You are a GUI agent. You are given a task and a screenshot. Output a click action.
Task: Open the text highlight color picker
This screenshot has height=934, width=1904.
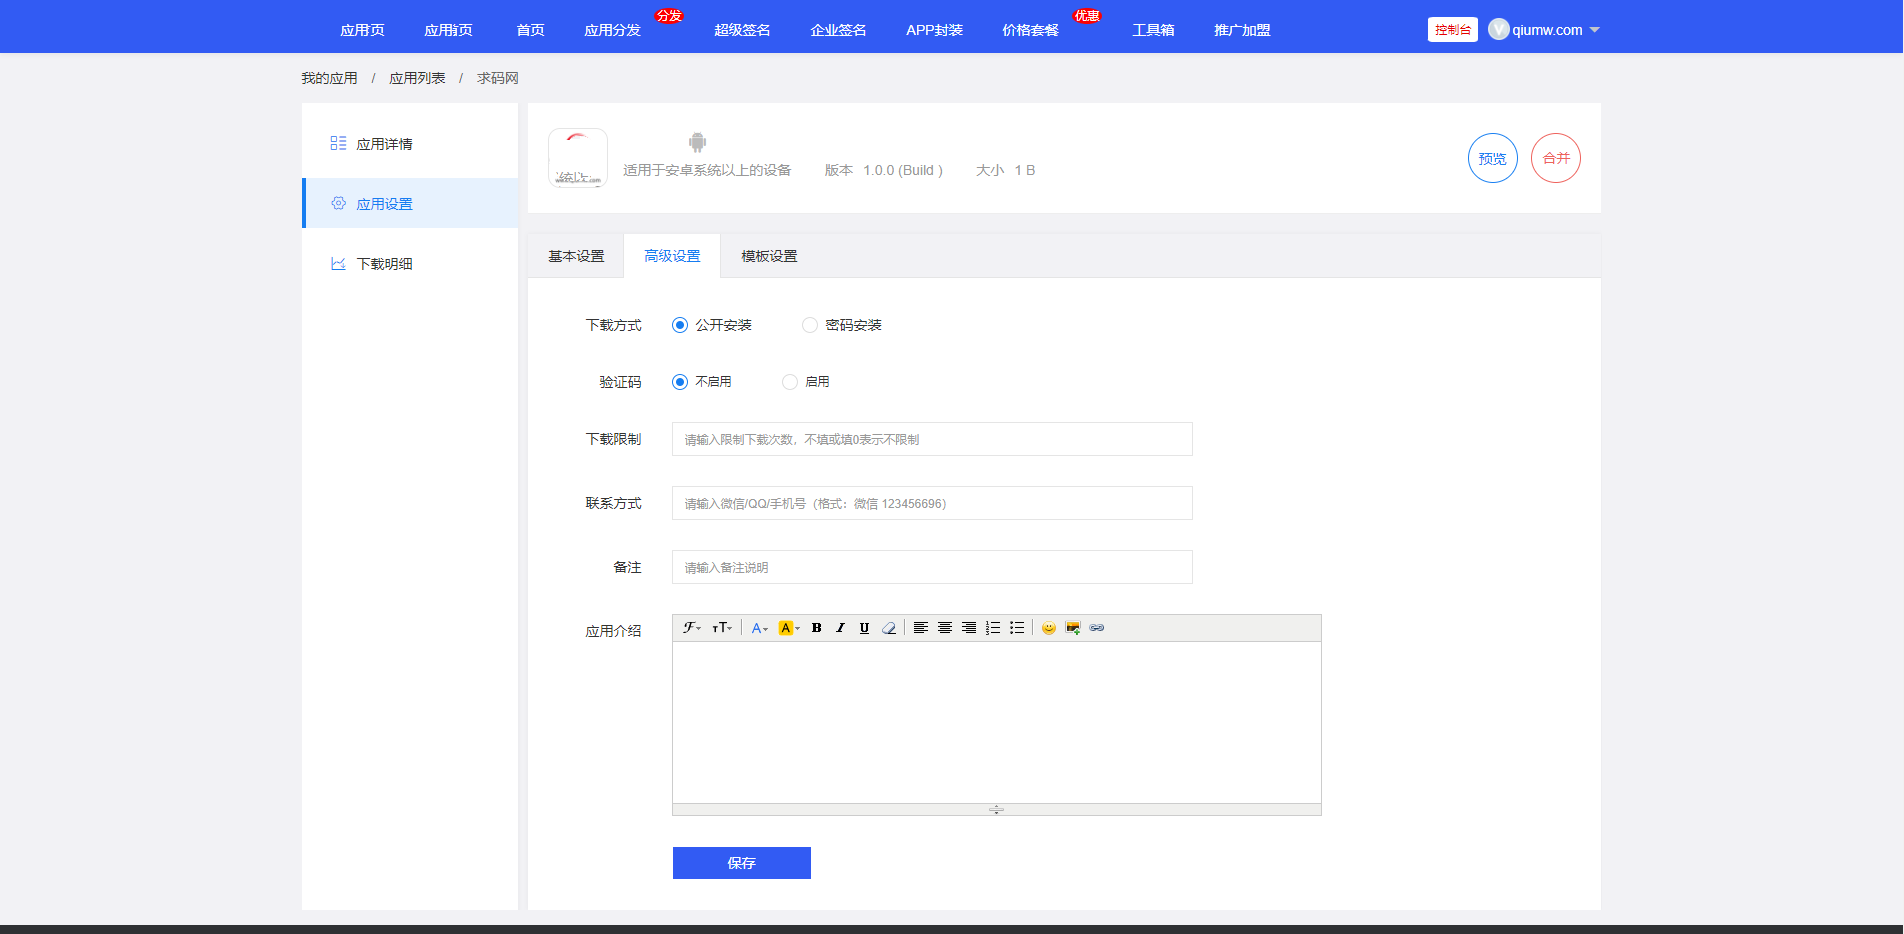click(x=788, y=628)
